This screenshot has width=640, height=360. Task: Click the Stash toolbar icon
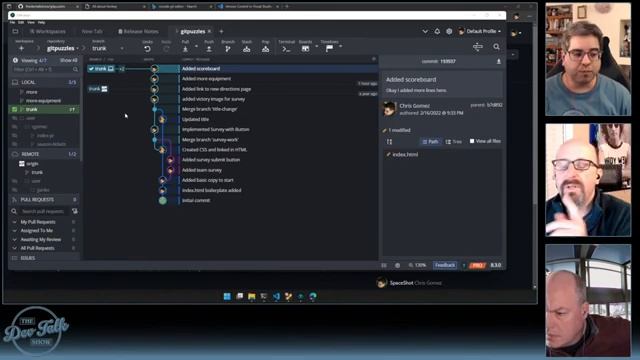pos(247,49)
